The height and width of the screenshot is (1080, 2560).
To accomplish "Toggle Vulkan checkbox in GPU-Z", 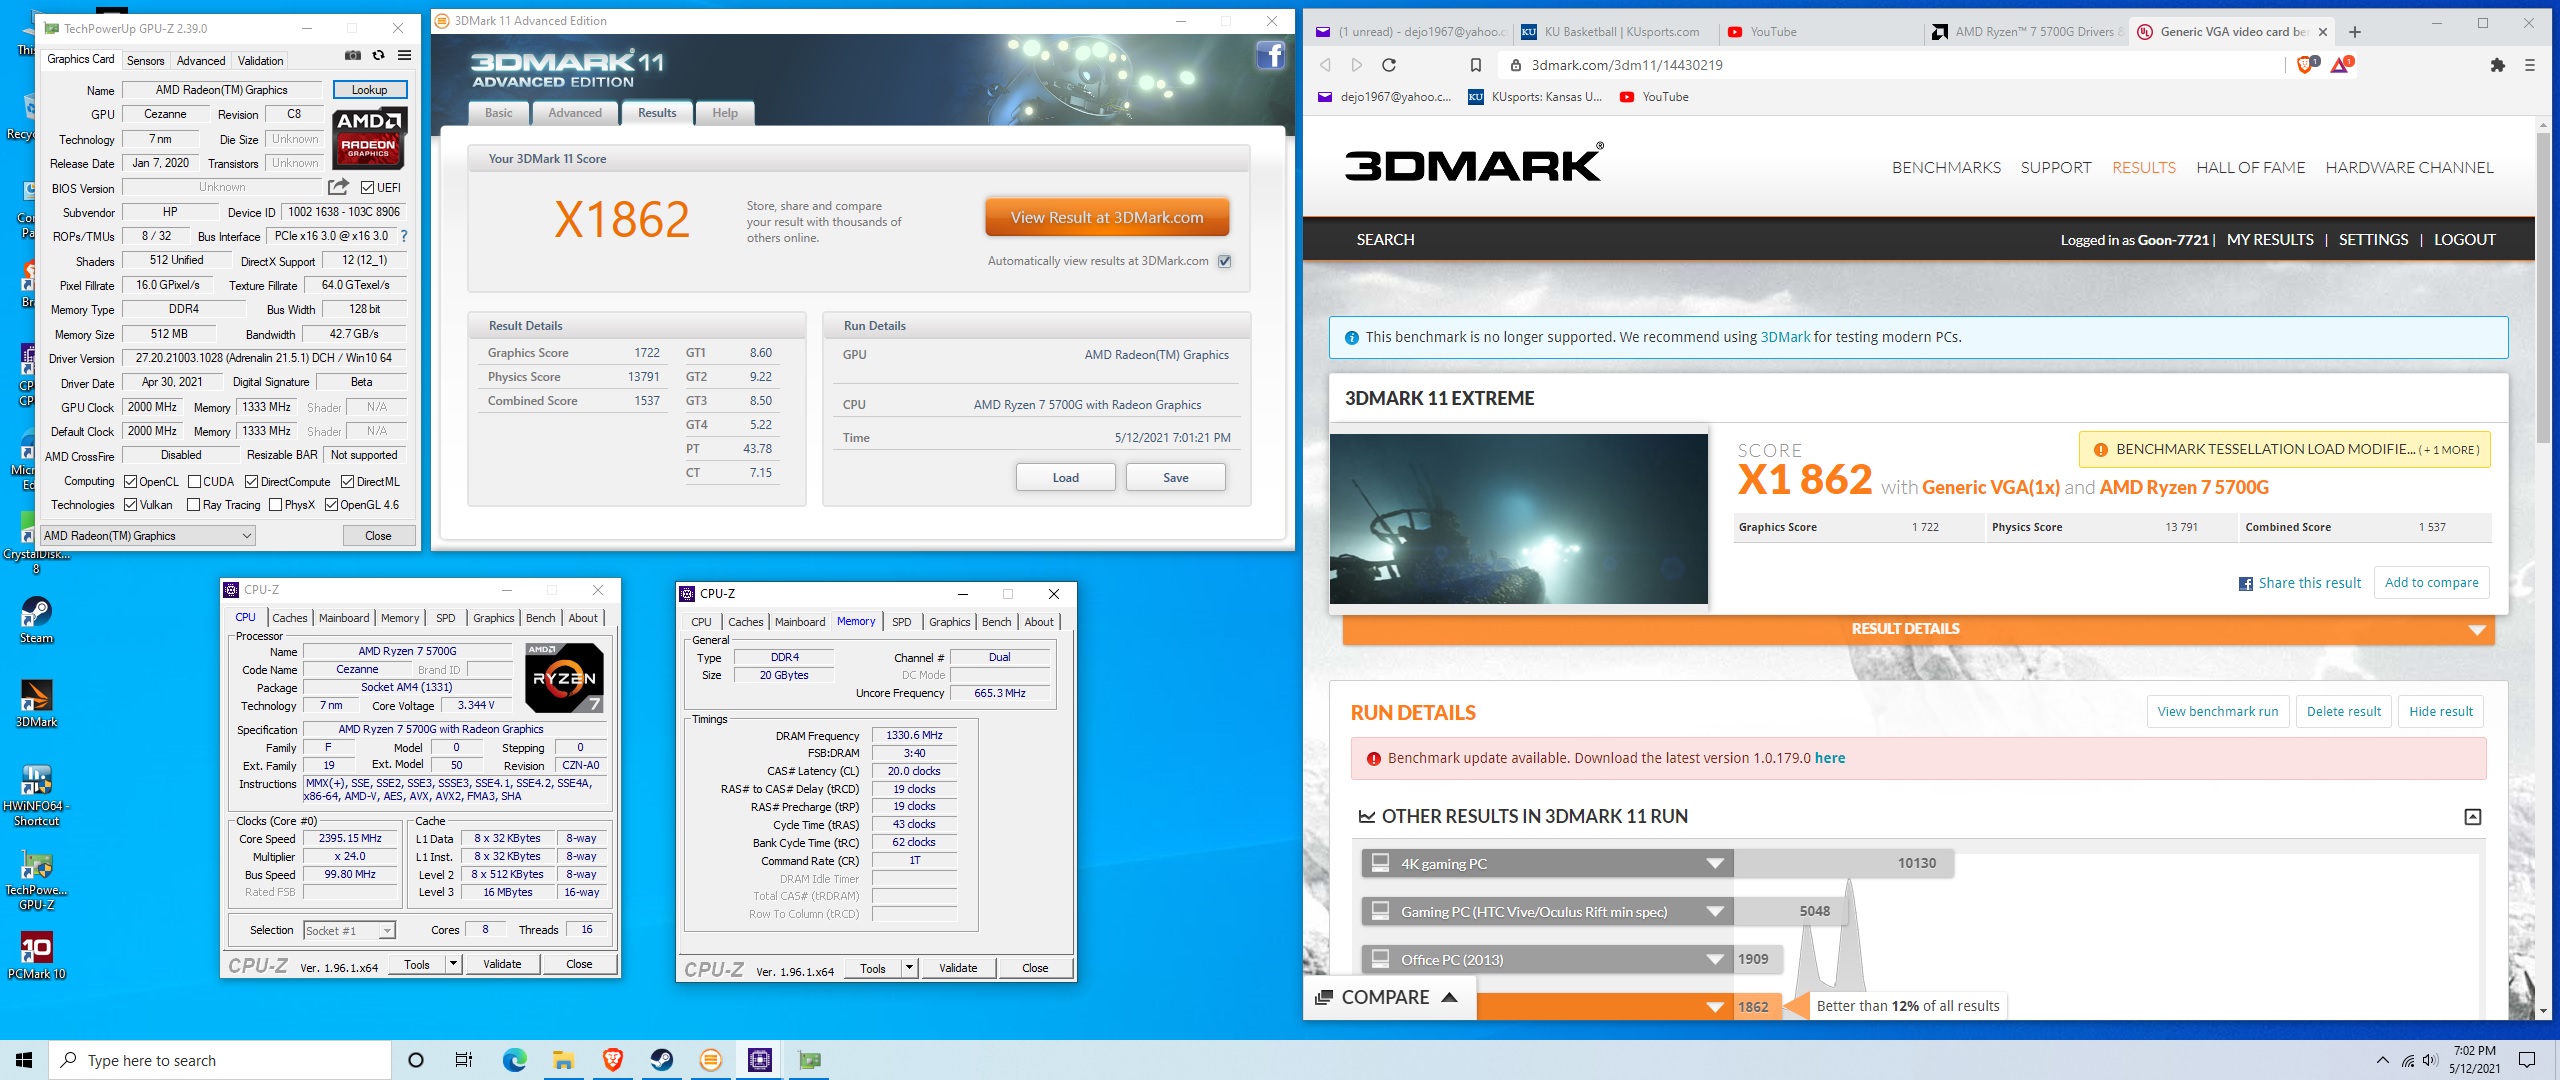I will pos(130,505).
